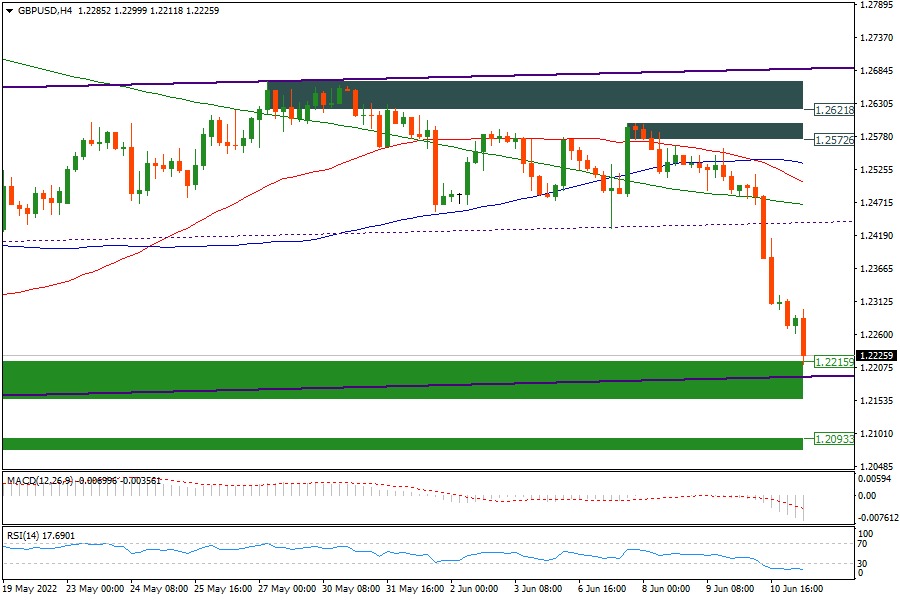Click the 1.27895 price on the price scale
This screenshot has width=900, height=600.
[876, 5]
